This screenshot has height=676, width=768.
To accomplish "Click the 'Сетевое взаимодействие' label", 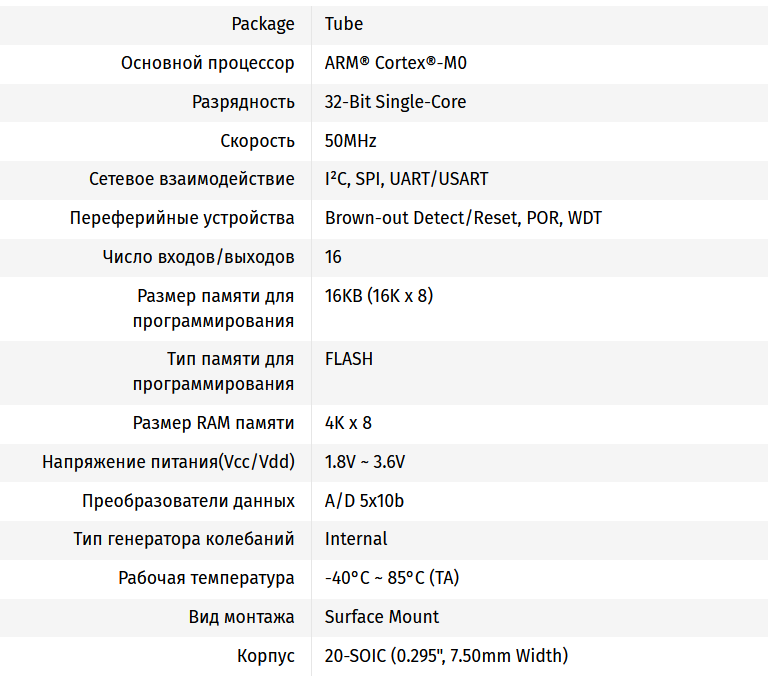I will pyautogui.click(x=192, y=180).
